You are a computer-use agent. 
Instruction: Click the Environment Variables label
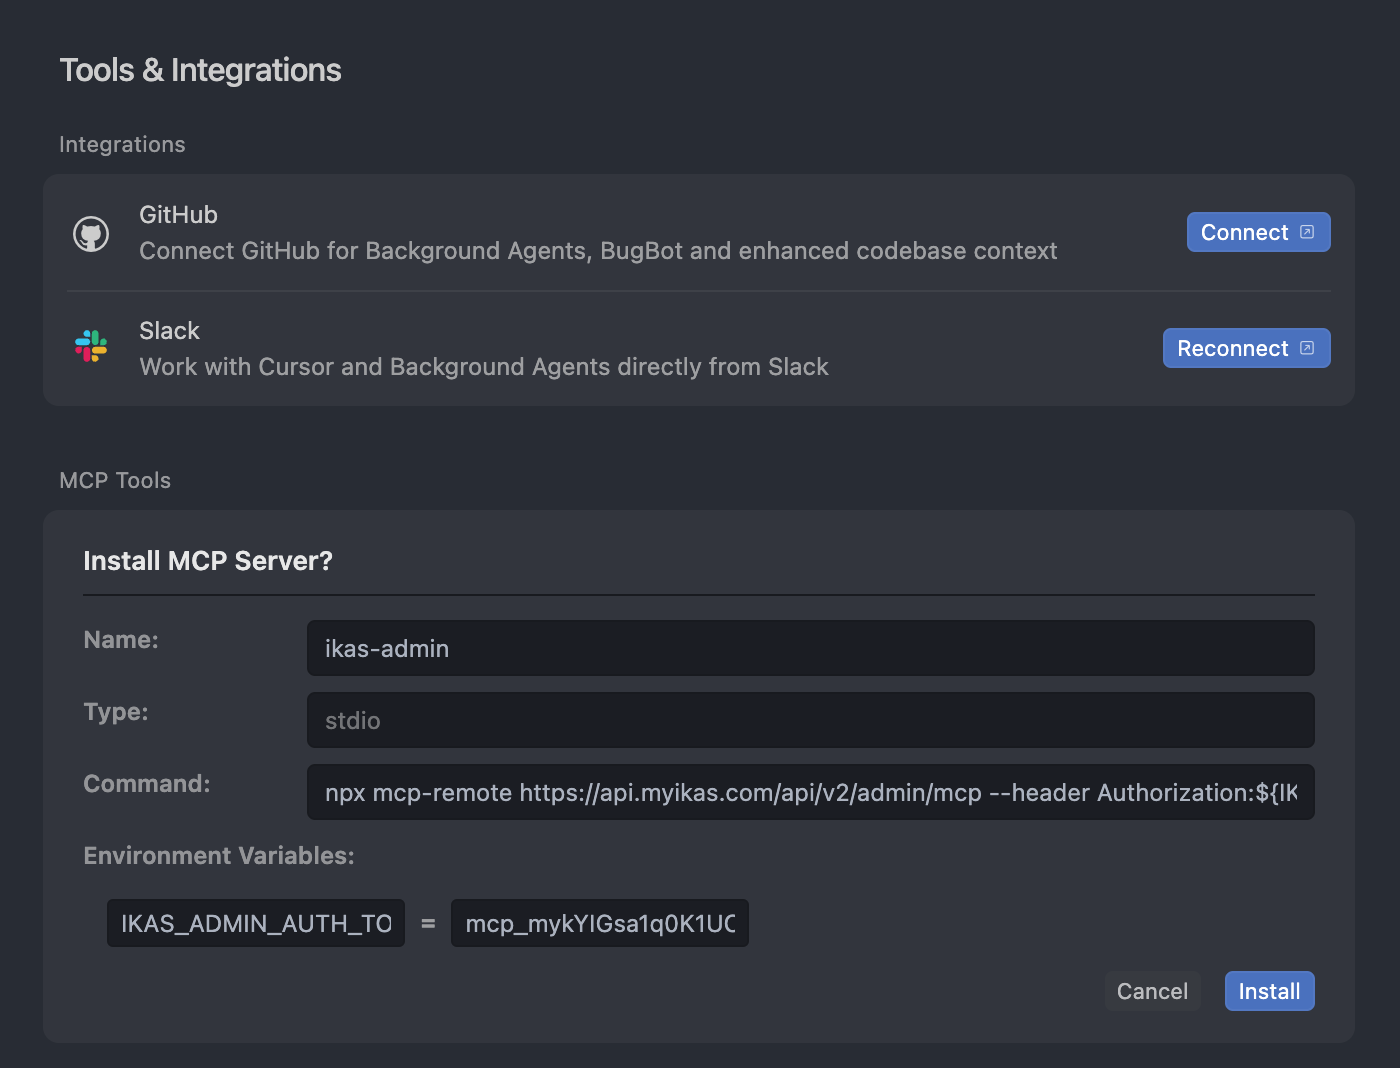tap(219, 856)
